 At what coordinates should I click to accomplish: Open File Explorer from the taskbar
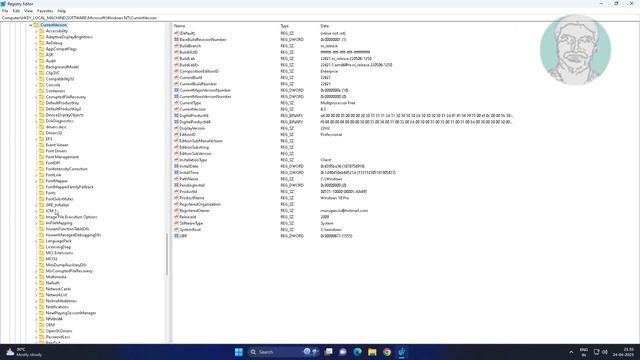[372, 352]
